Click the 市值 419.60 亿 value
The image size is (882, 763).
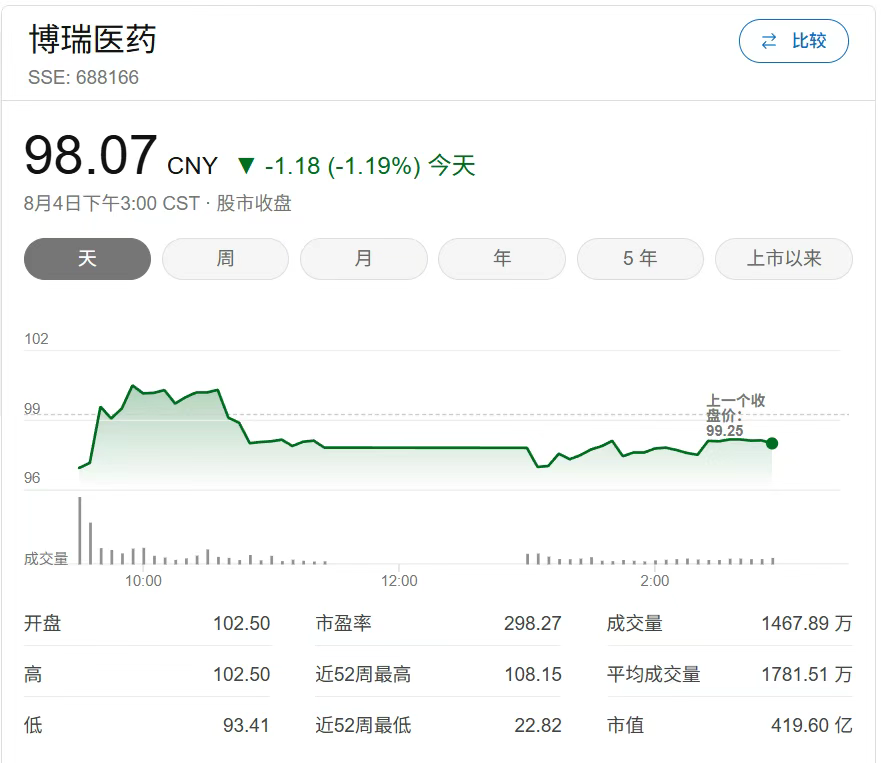pyautogui.click(x=811, y=725)
